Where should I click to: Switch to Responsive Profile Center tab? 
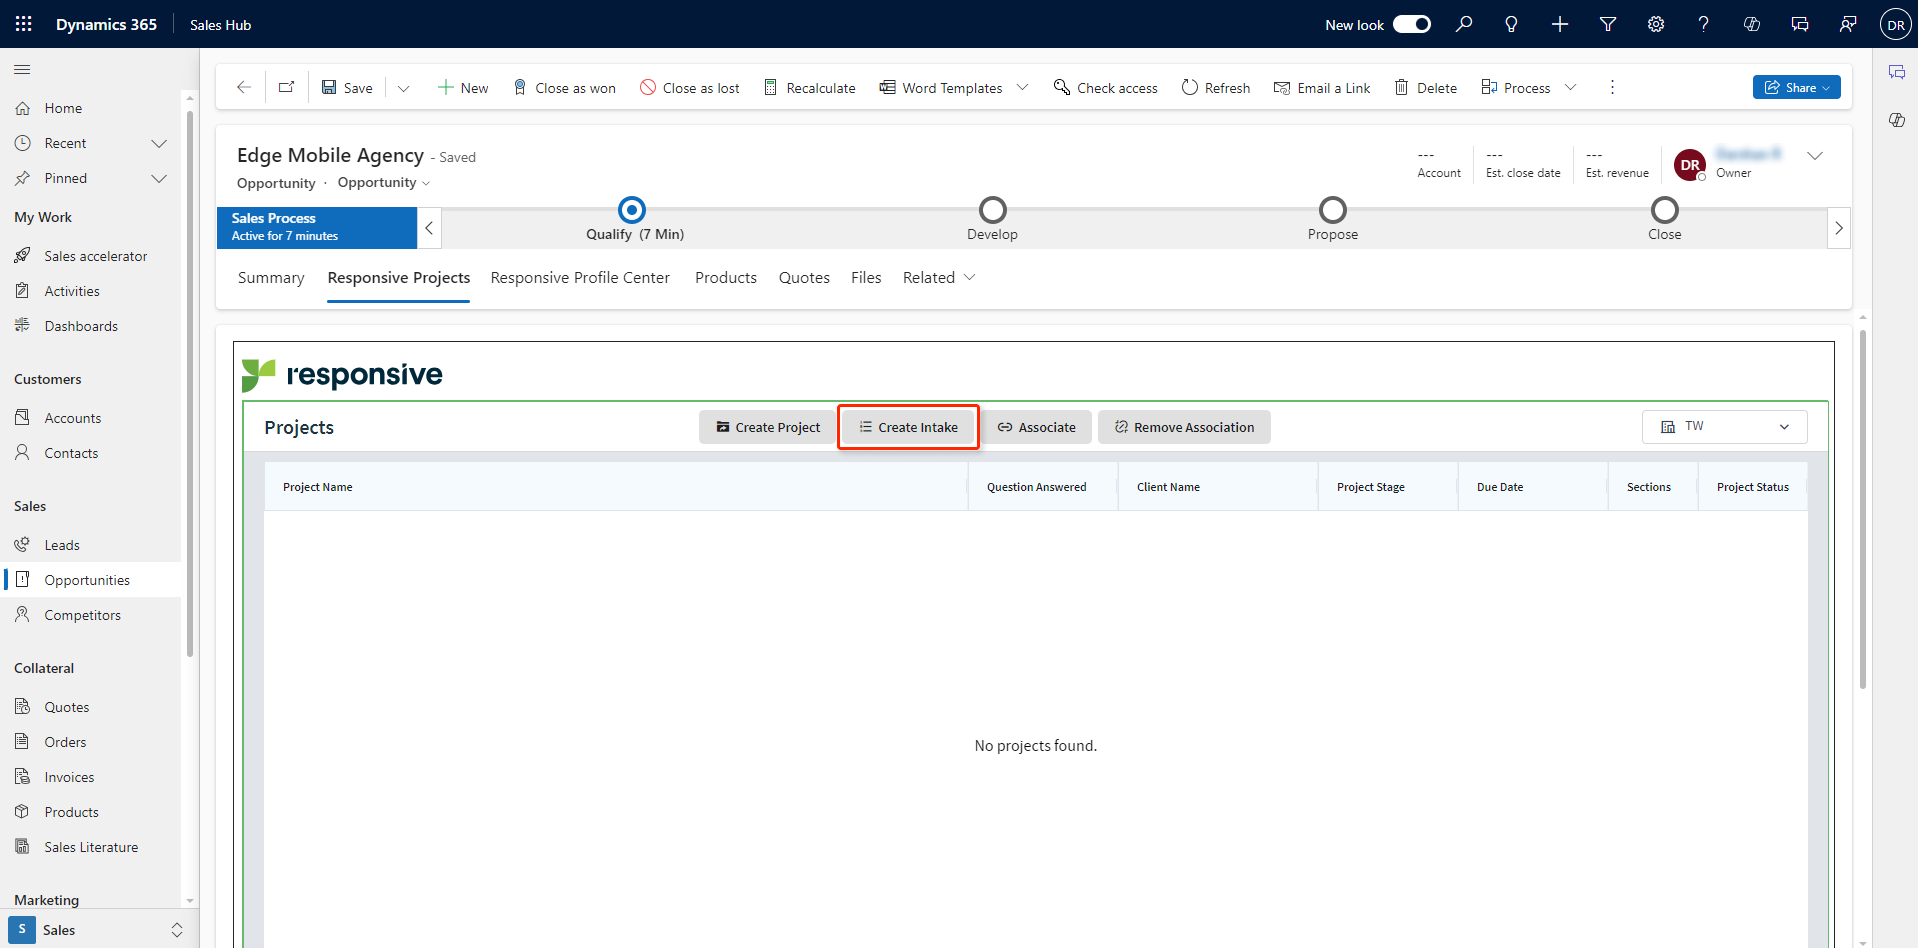pos(580,277)
